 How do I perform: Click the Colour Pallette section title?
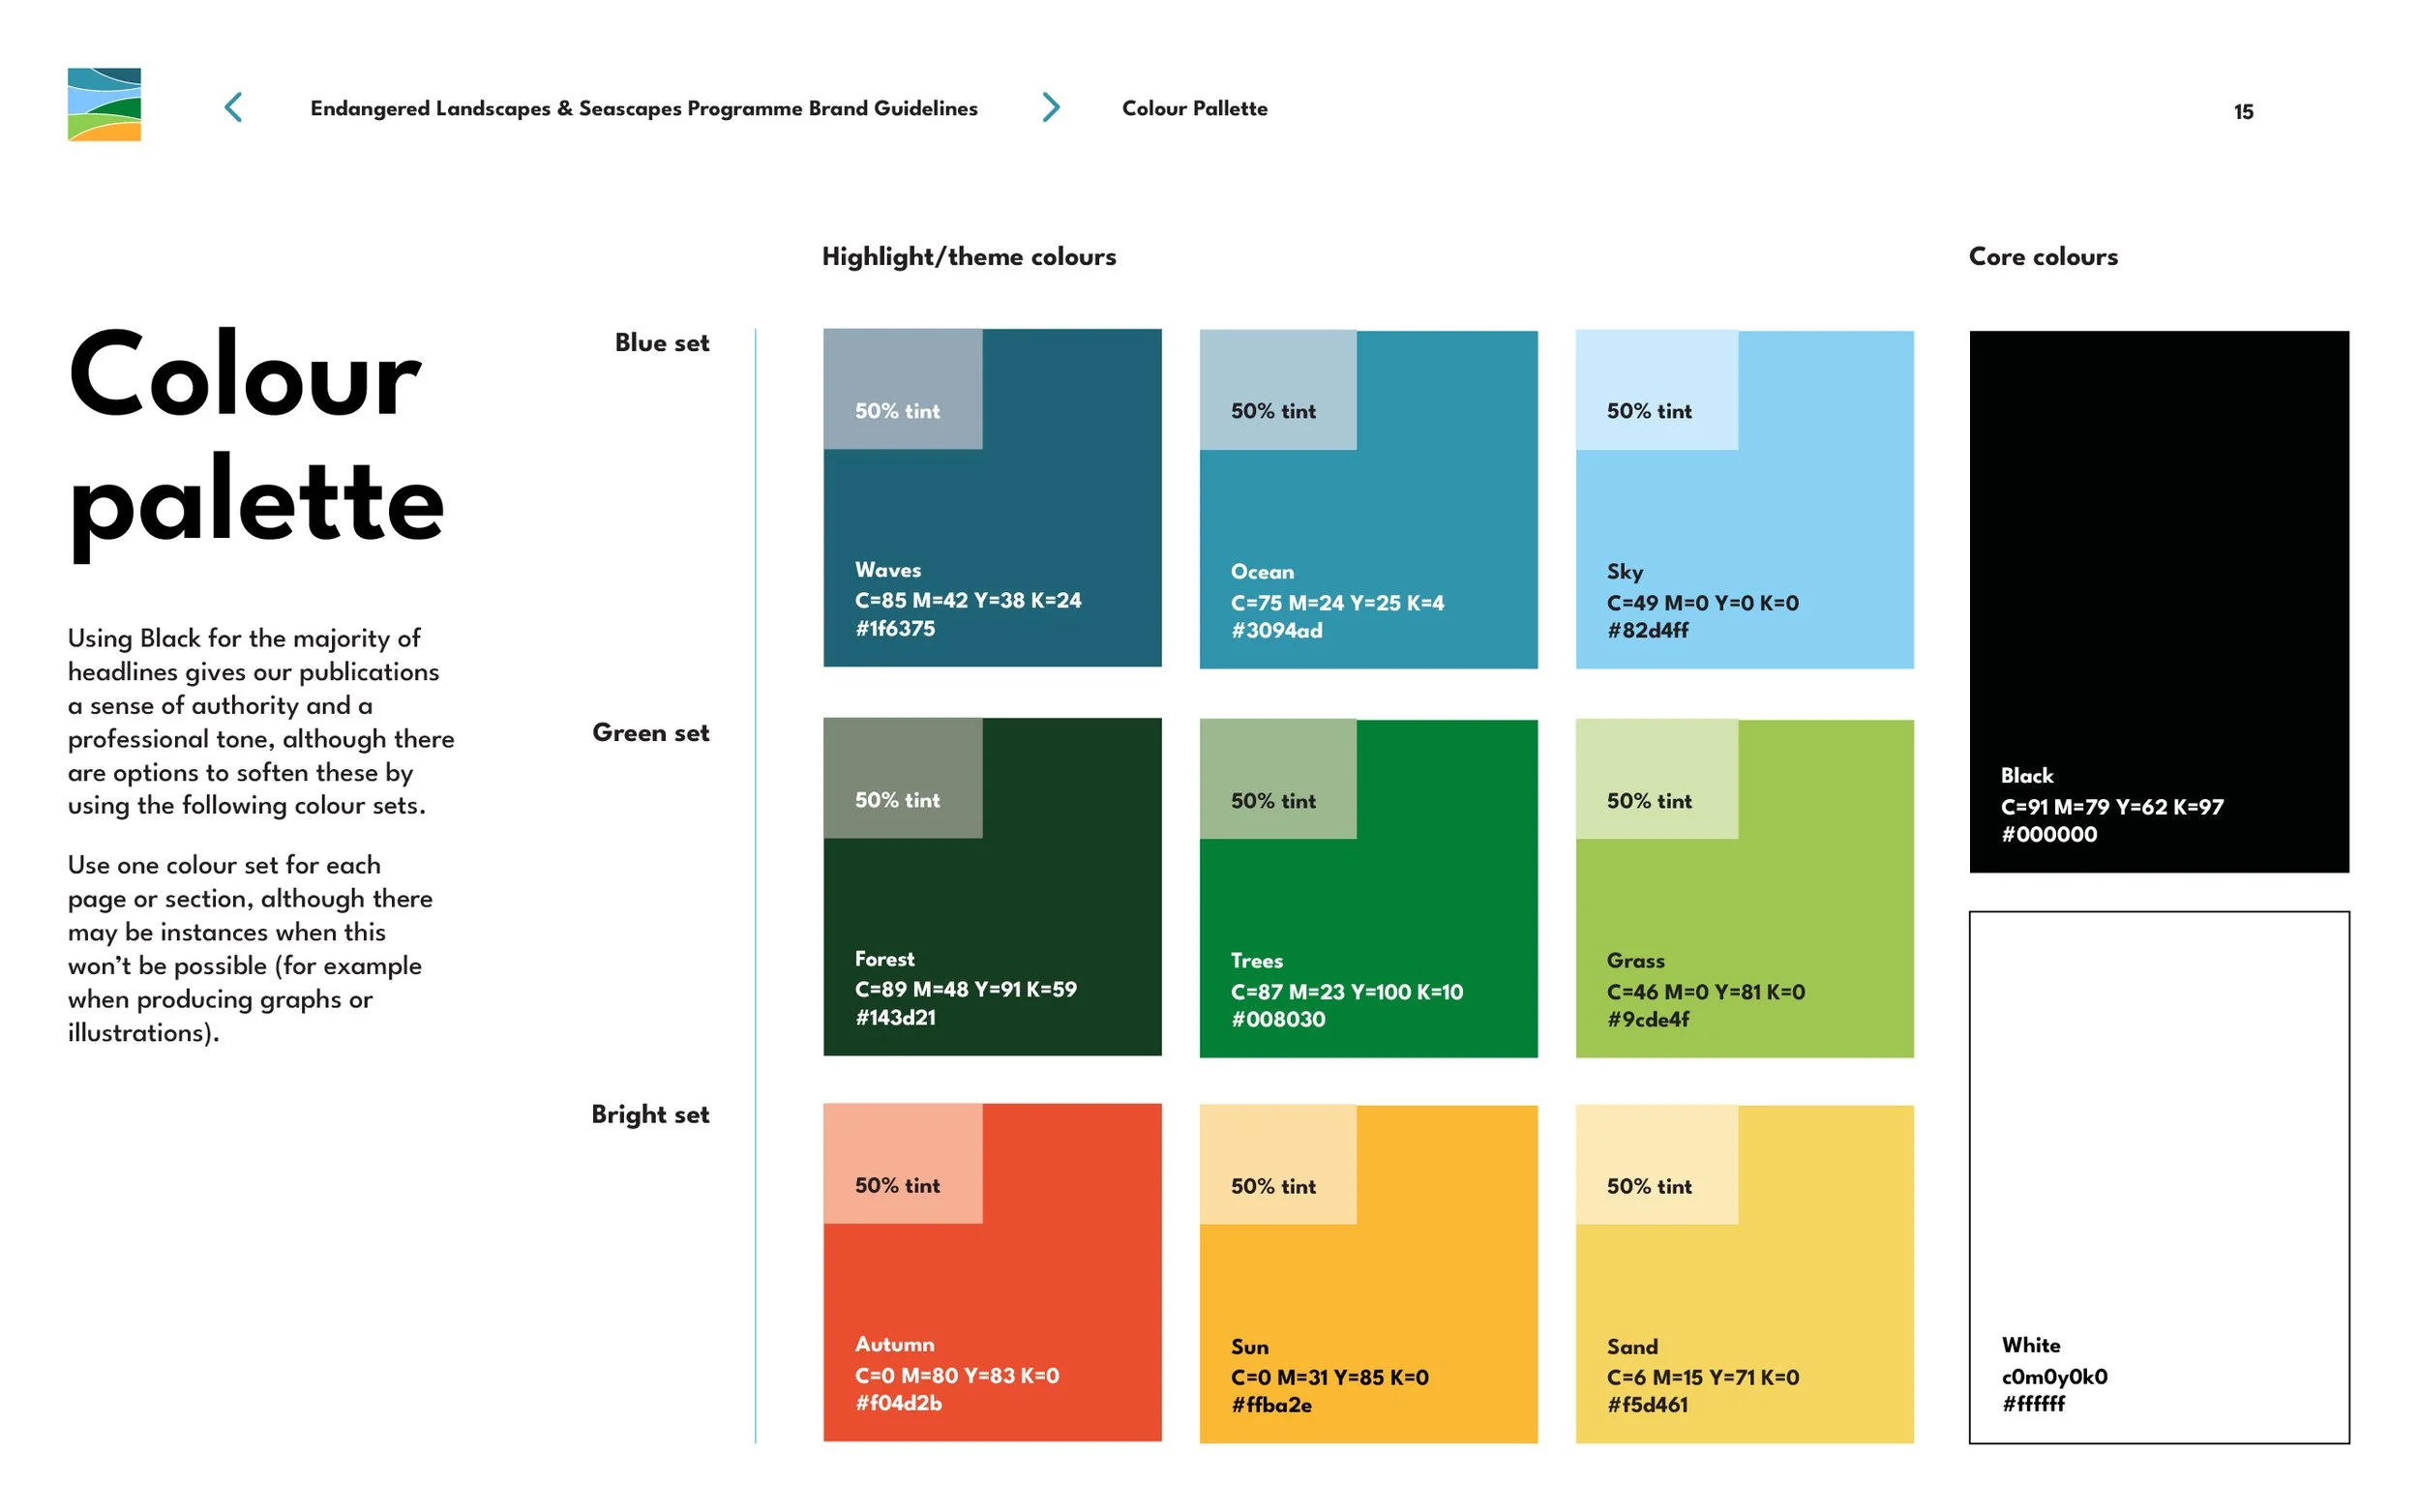coord(1194,108)
